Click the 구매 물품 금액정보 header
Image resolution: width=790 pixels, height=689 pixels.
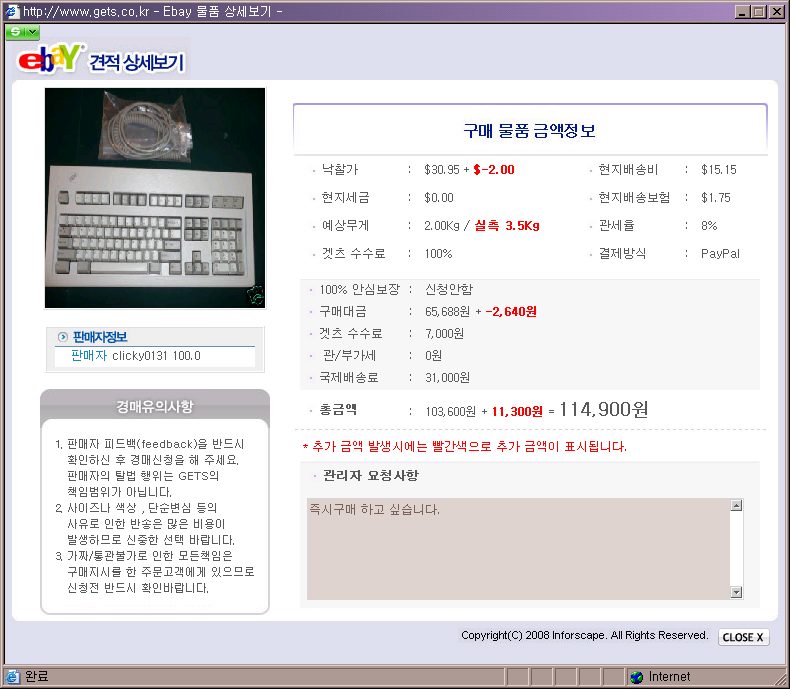530,130
